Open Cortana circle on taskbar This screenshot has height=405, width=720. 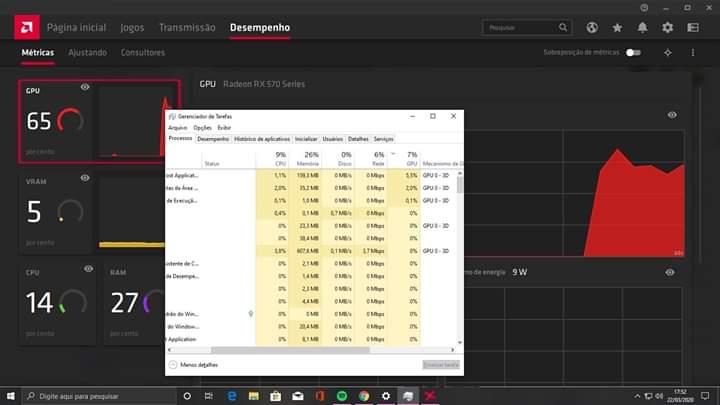tap(187, 396)
